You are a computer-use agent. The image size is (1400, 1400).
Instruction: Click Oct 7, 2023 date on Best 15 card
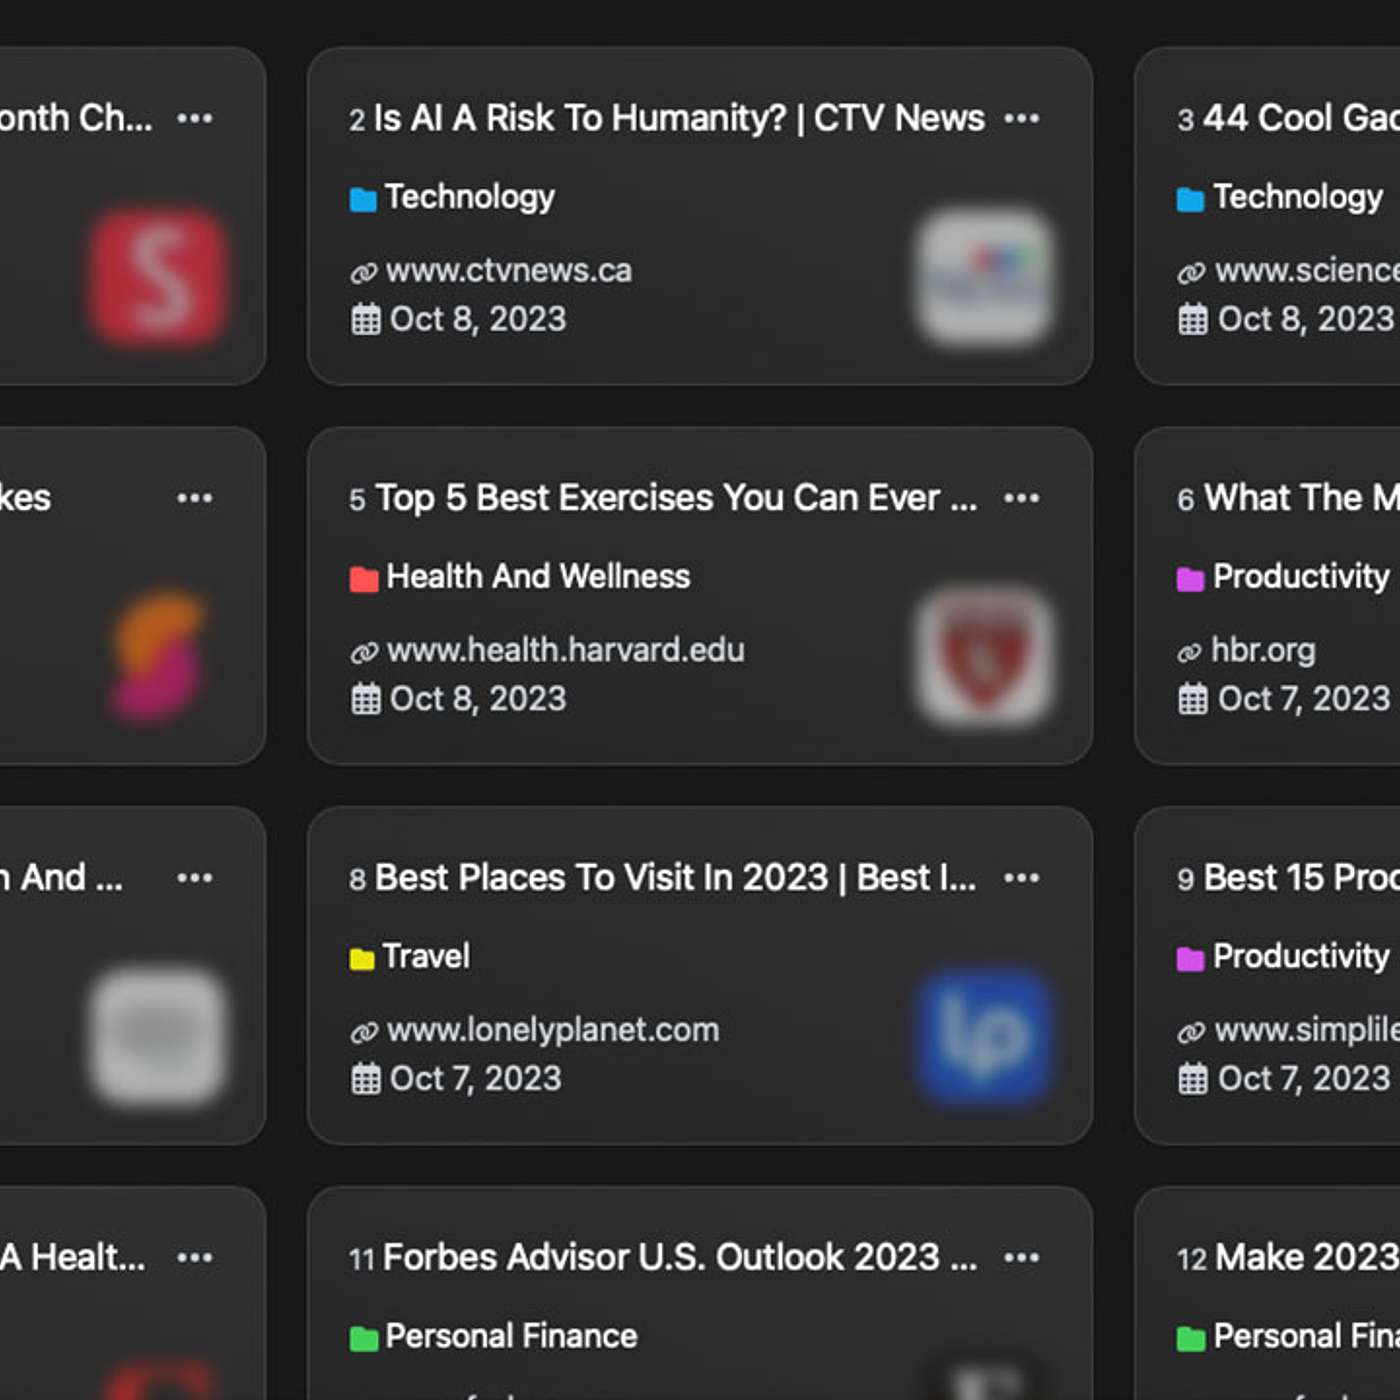click(x=1304, y=1079)
